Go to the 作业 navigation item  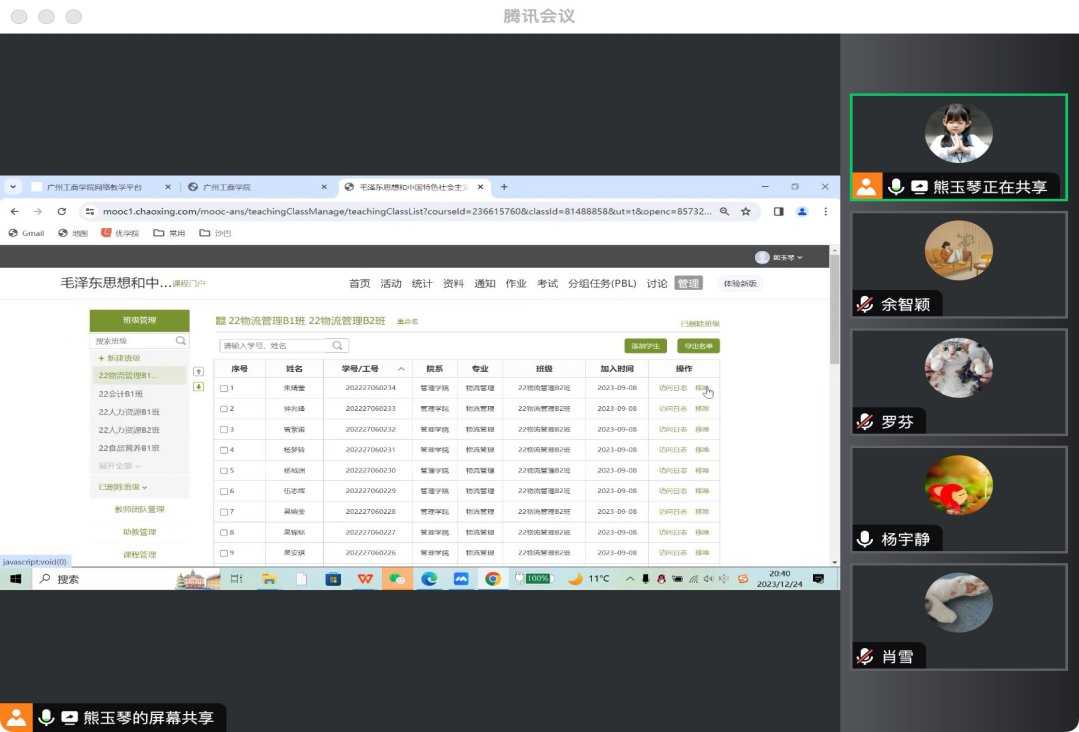pyautogui.click(x=516, y=284)
